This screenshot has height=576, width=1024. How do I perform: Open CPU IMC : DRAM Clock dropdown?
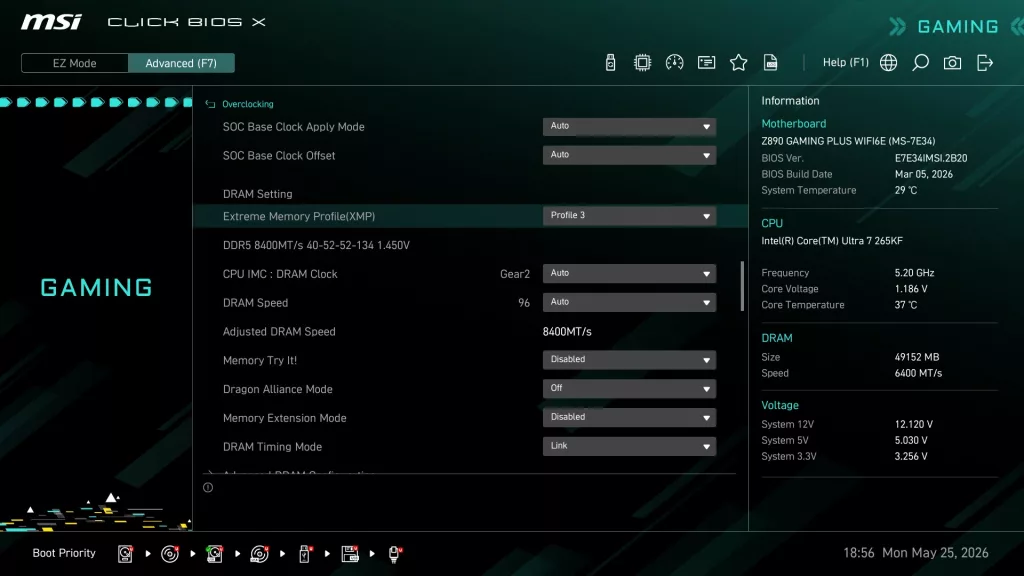click(x=629, y=273)
